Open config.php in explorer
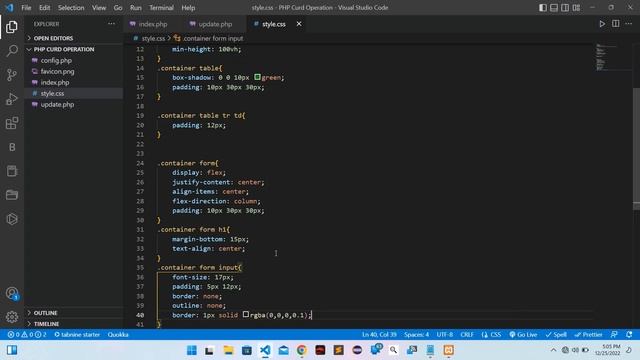The height and width of the screenshot is (360, 640). [x=73, y=60]
